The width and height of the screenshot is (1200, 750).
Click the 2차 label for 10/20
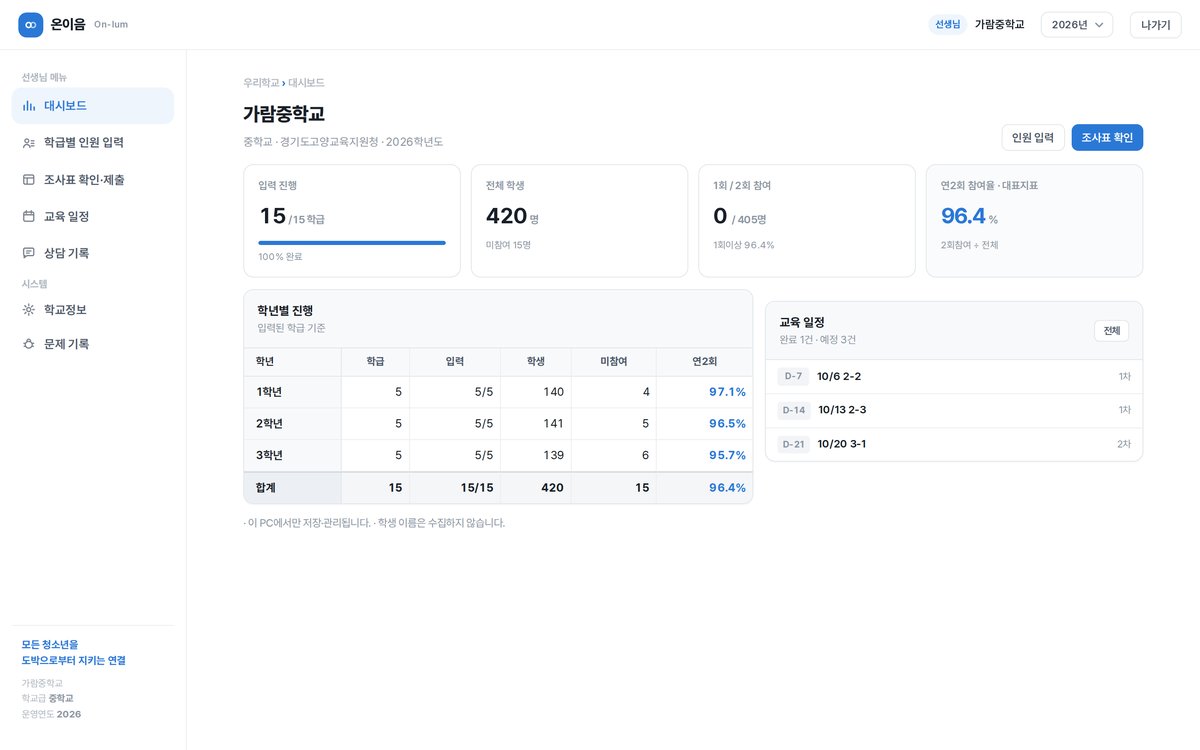(1124, 444)
